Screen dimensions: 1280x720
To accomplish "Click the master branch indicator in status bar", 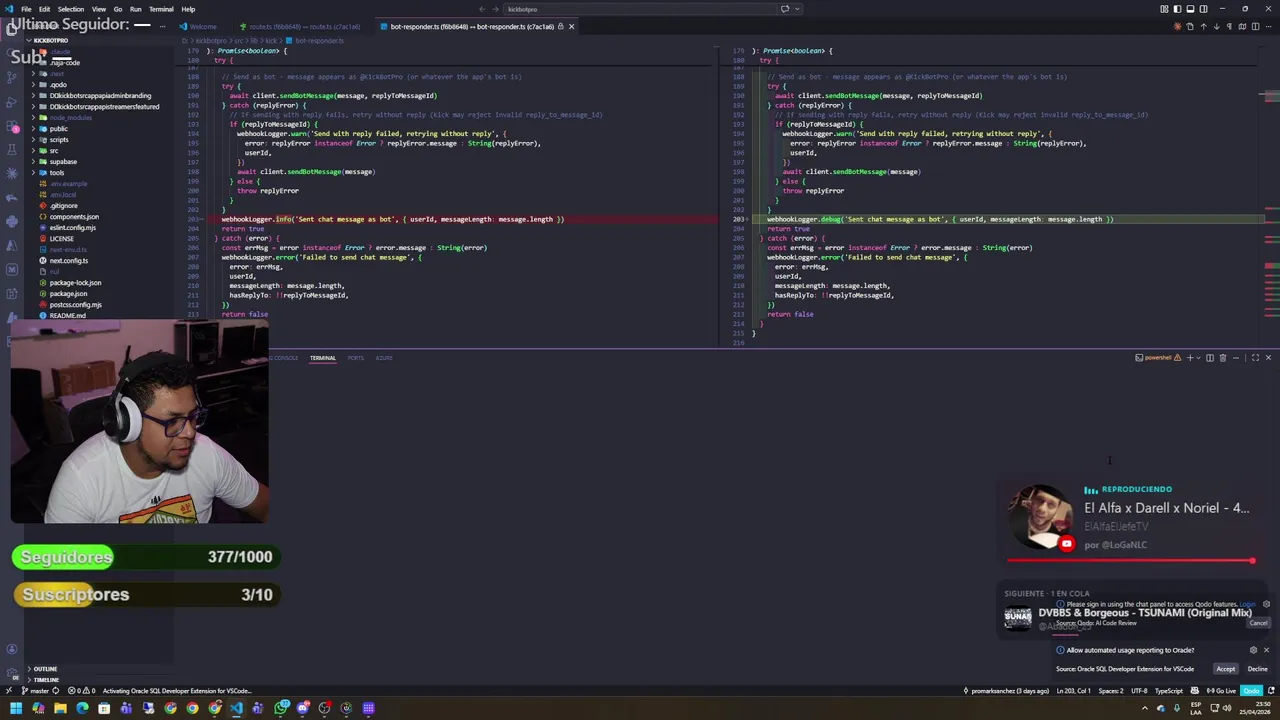I will (35, 691).
